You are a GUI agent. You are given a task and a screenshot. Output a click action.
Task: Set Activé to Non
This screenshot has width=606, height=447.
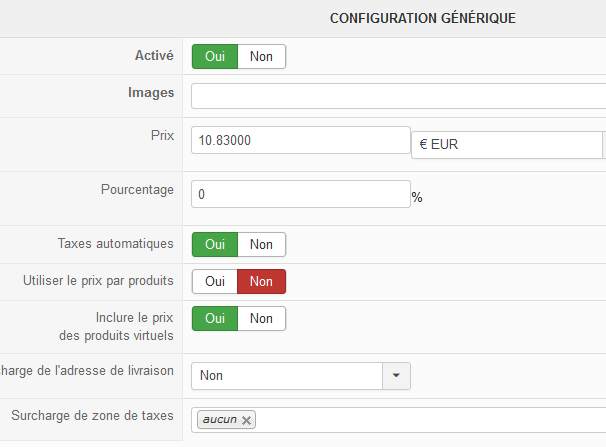point(261,57)
